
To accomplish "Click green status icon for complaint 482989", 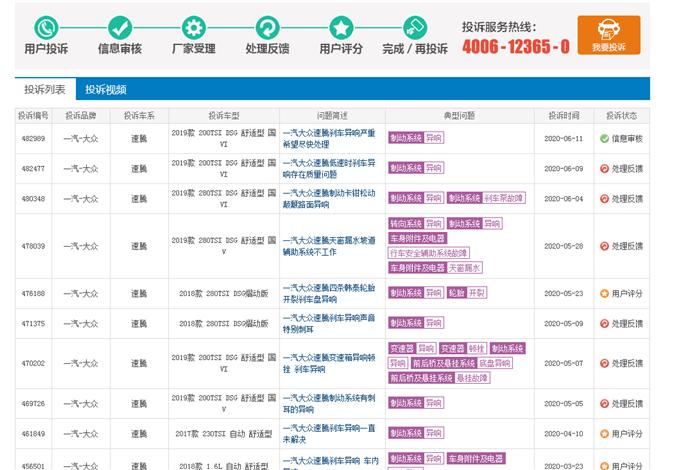I will [604, 139].
